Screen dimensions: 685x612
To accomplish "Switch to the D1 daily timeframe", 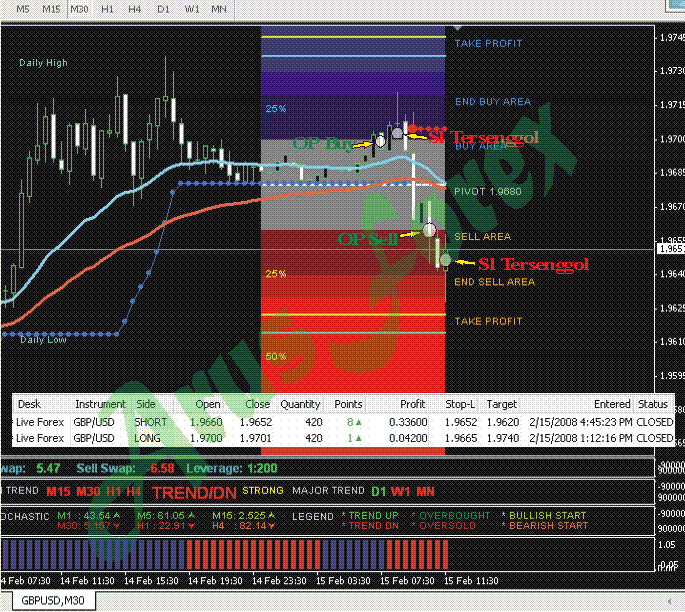I will point(163,8).
